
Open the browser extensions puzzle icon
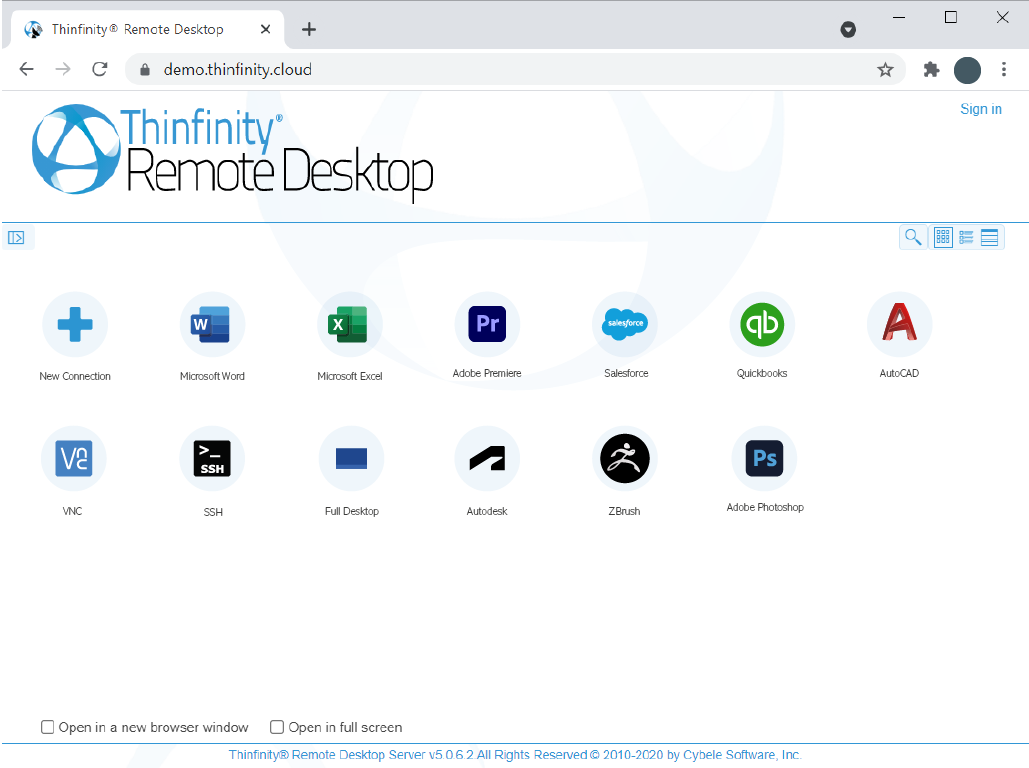[931, 70]
